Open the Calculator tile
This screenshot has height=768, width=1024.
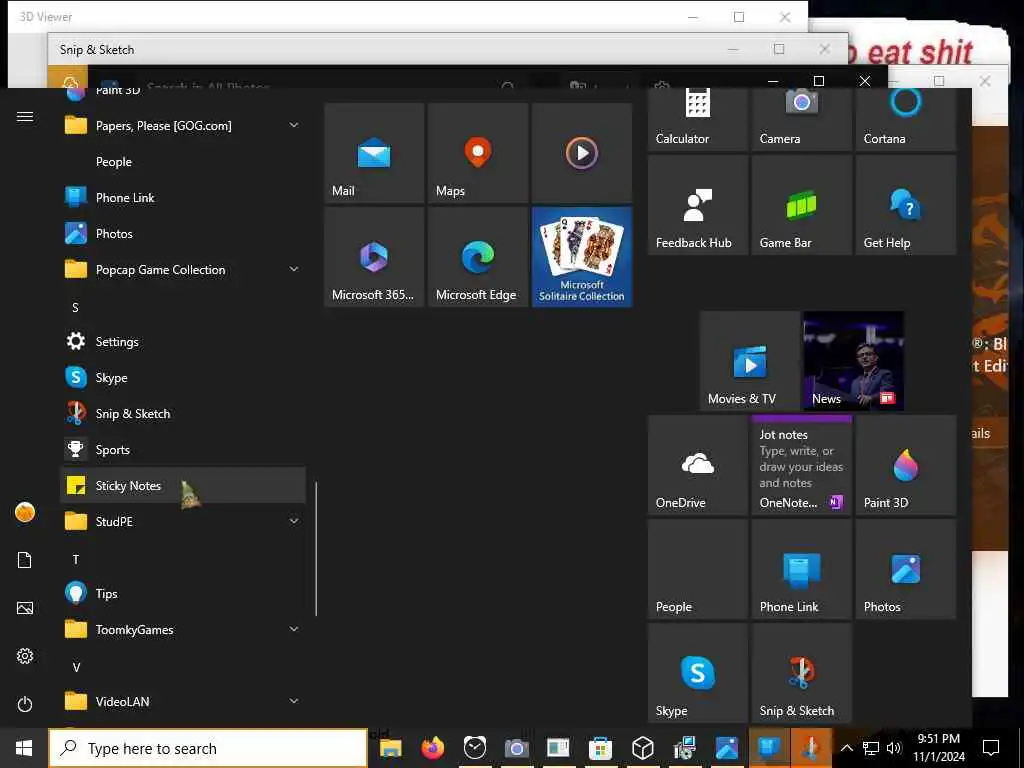tap(697, 120)
